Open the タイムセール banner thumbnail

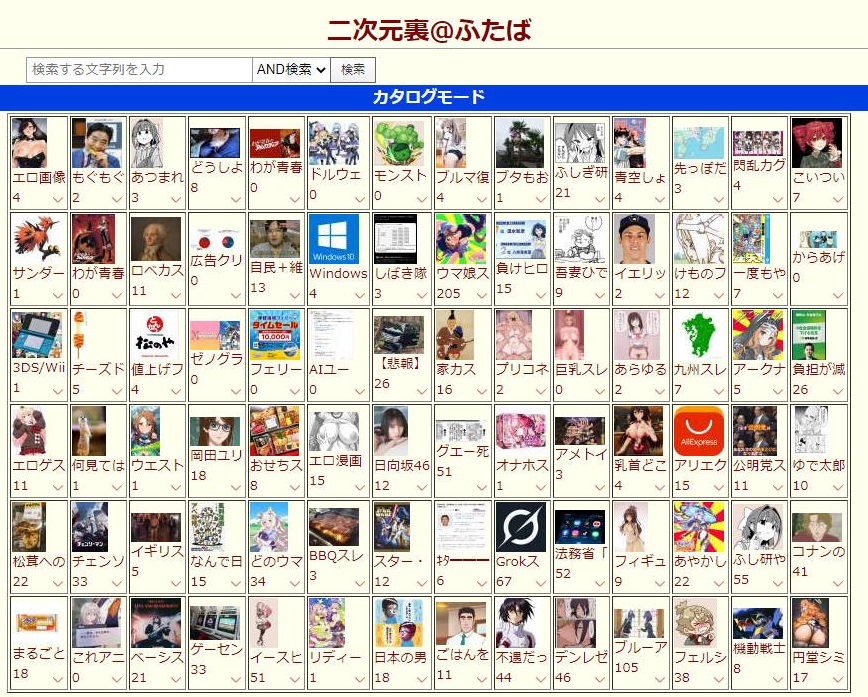click(x=274, y=335)
